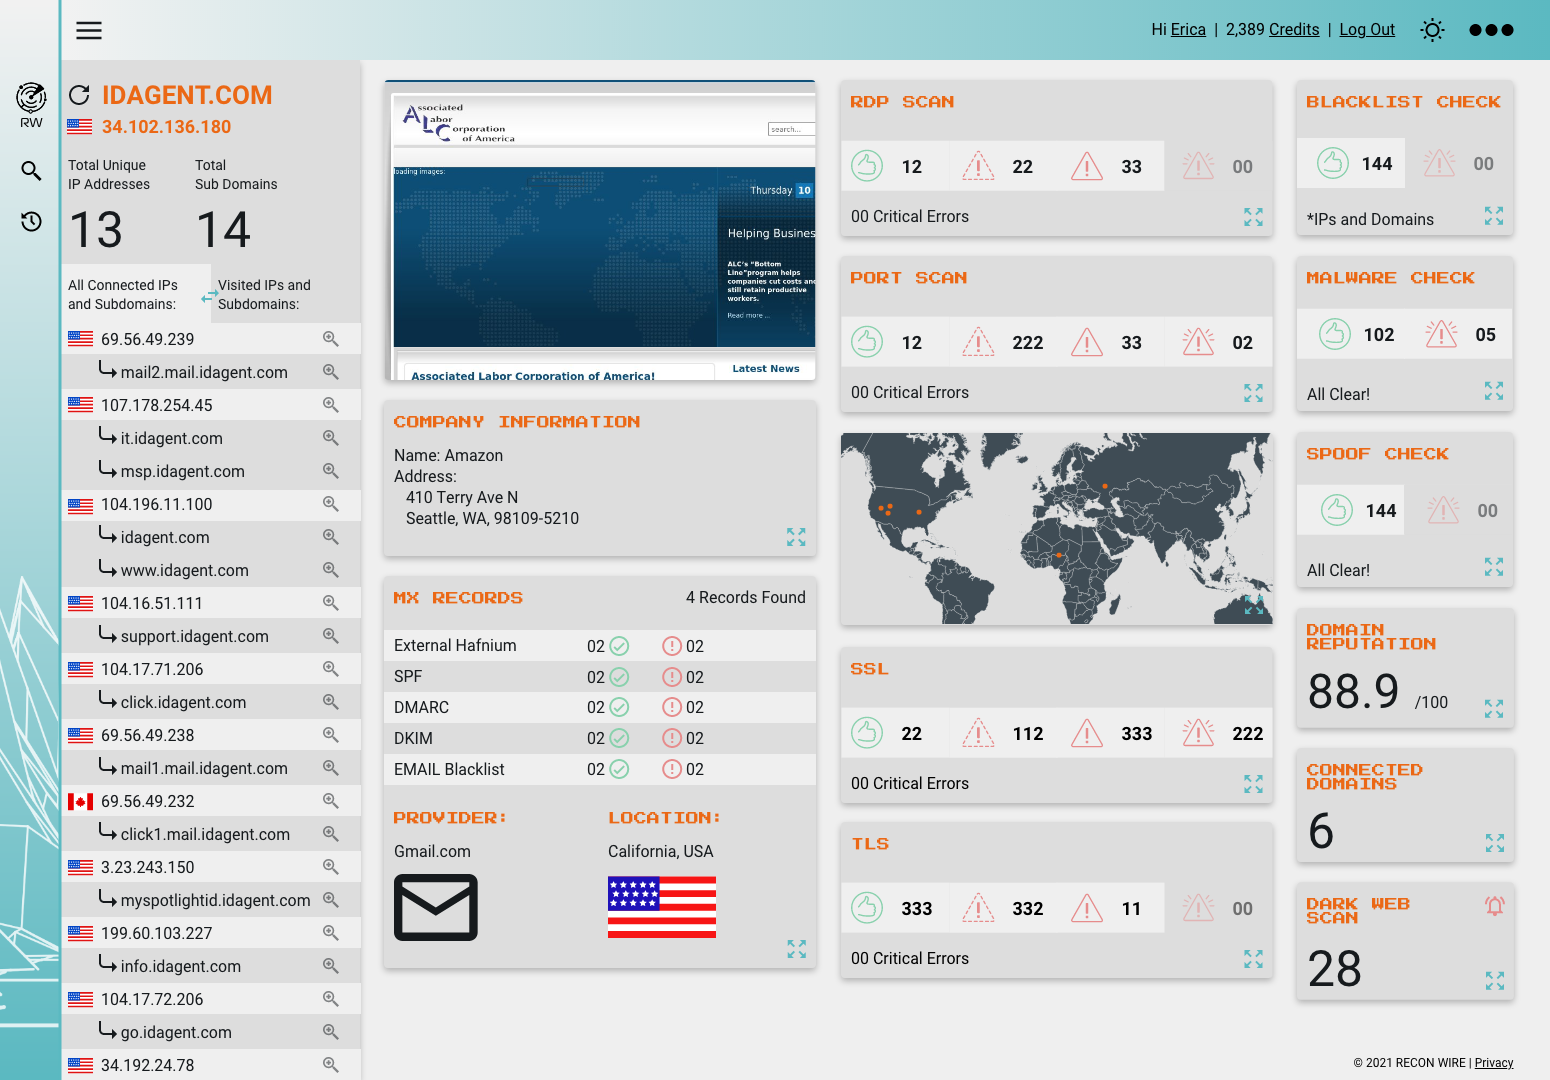Expand the MX Records card
1550x1080 pixels.
point(796,949)
